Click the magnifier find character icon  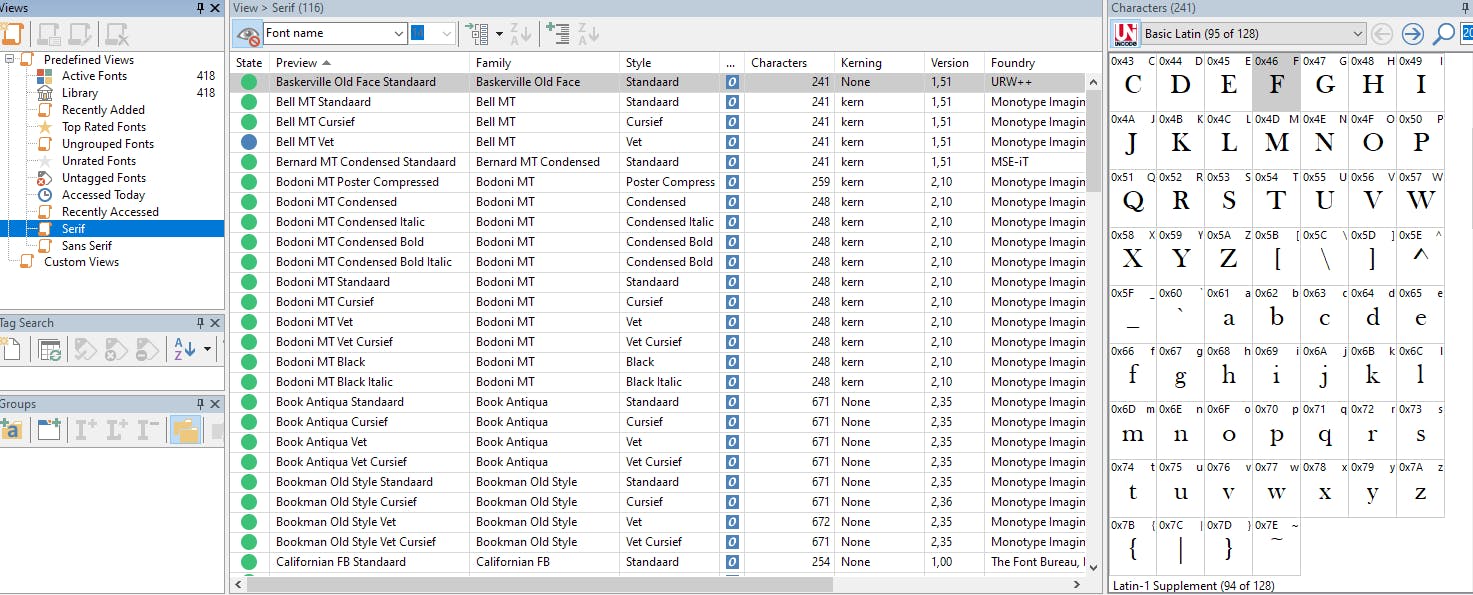pyautogui.click(x=1443, y=34)
